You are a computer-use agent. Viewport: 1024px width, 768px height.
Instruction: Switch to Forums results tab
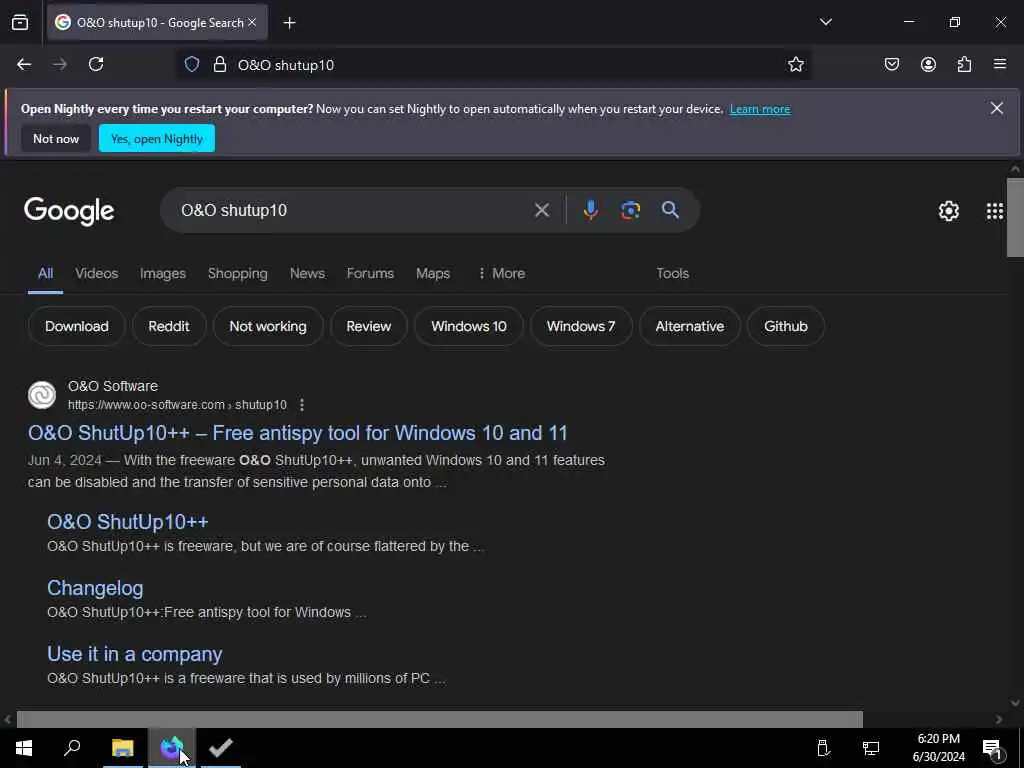click(370, 274)
